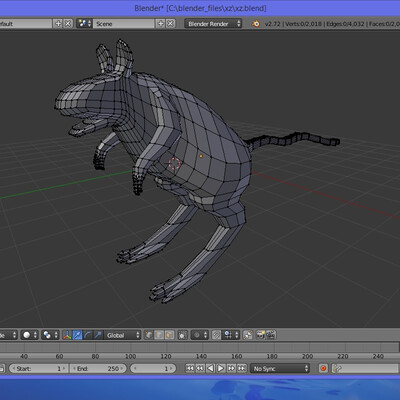Toggle the red auto keying record button
This screenshot has width=400, height=400.
[323, 368]
